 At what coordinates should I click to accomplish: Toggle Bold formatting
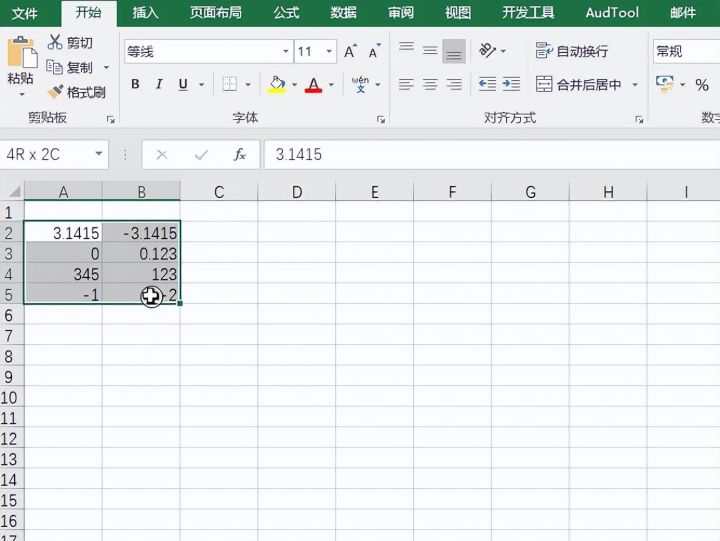click(x=135, y=84)
